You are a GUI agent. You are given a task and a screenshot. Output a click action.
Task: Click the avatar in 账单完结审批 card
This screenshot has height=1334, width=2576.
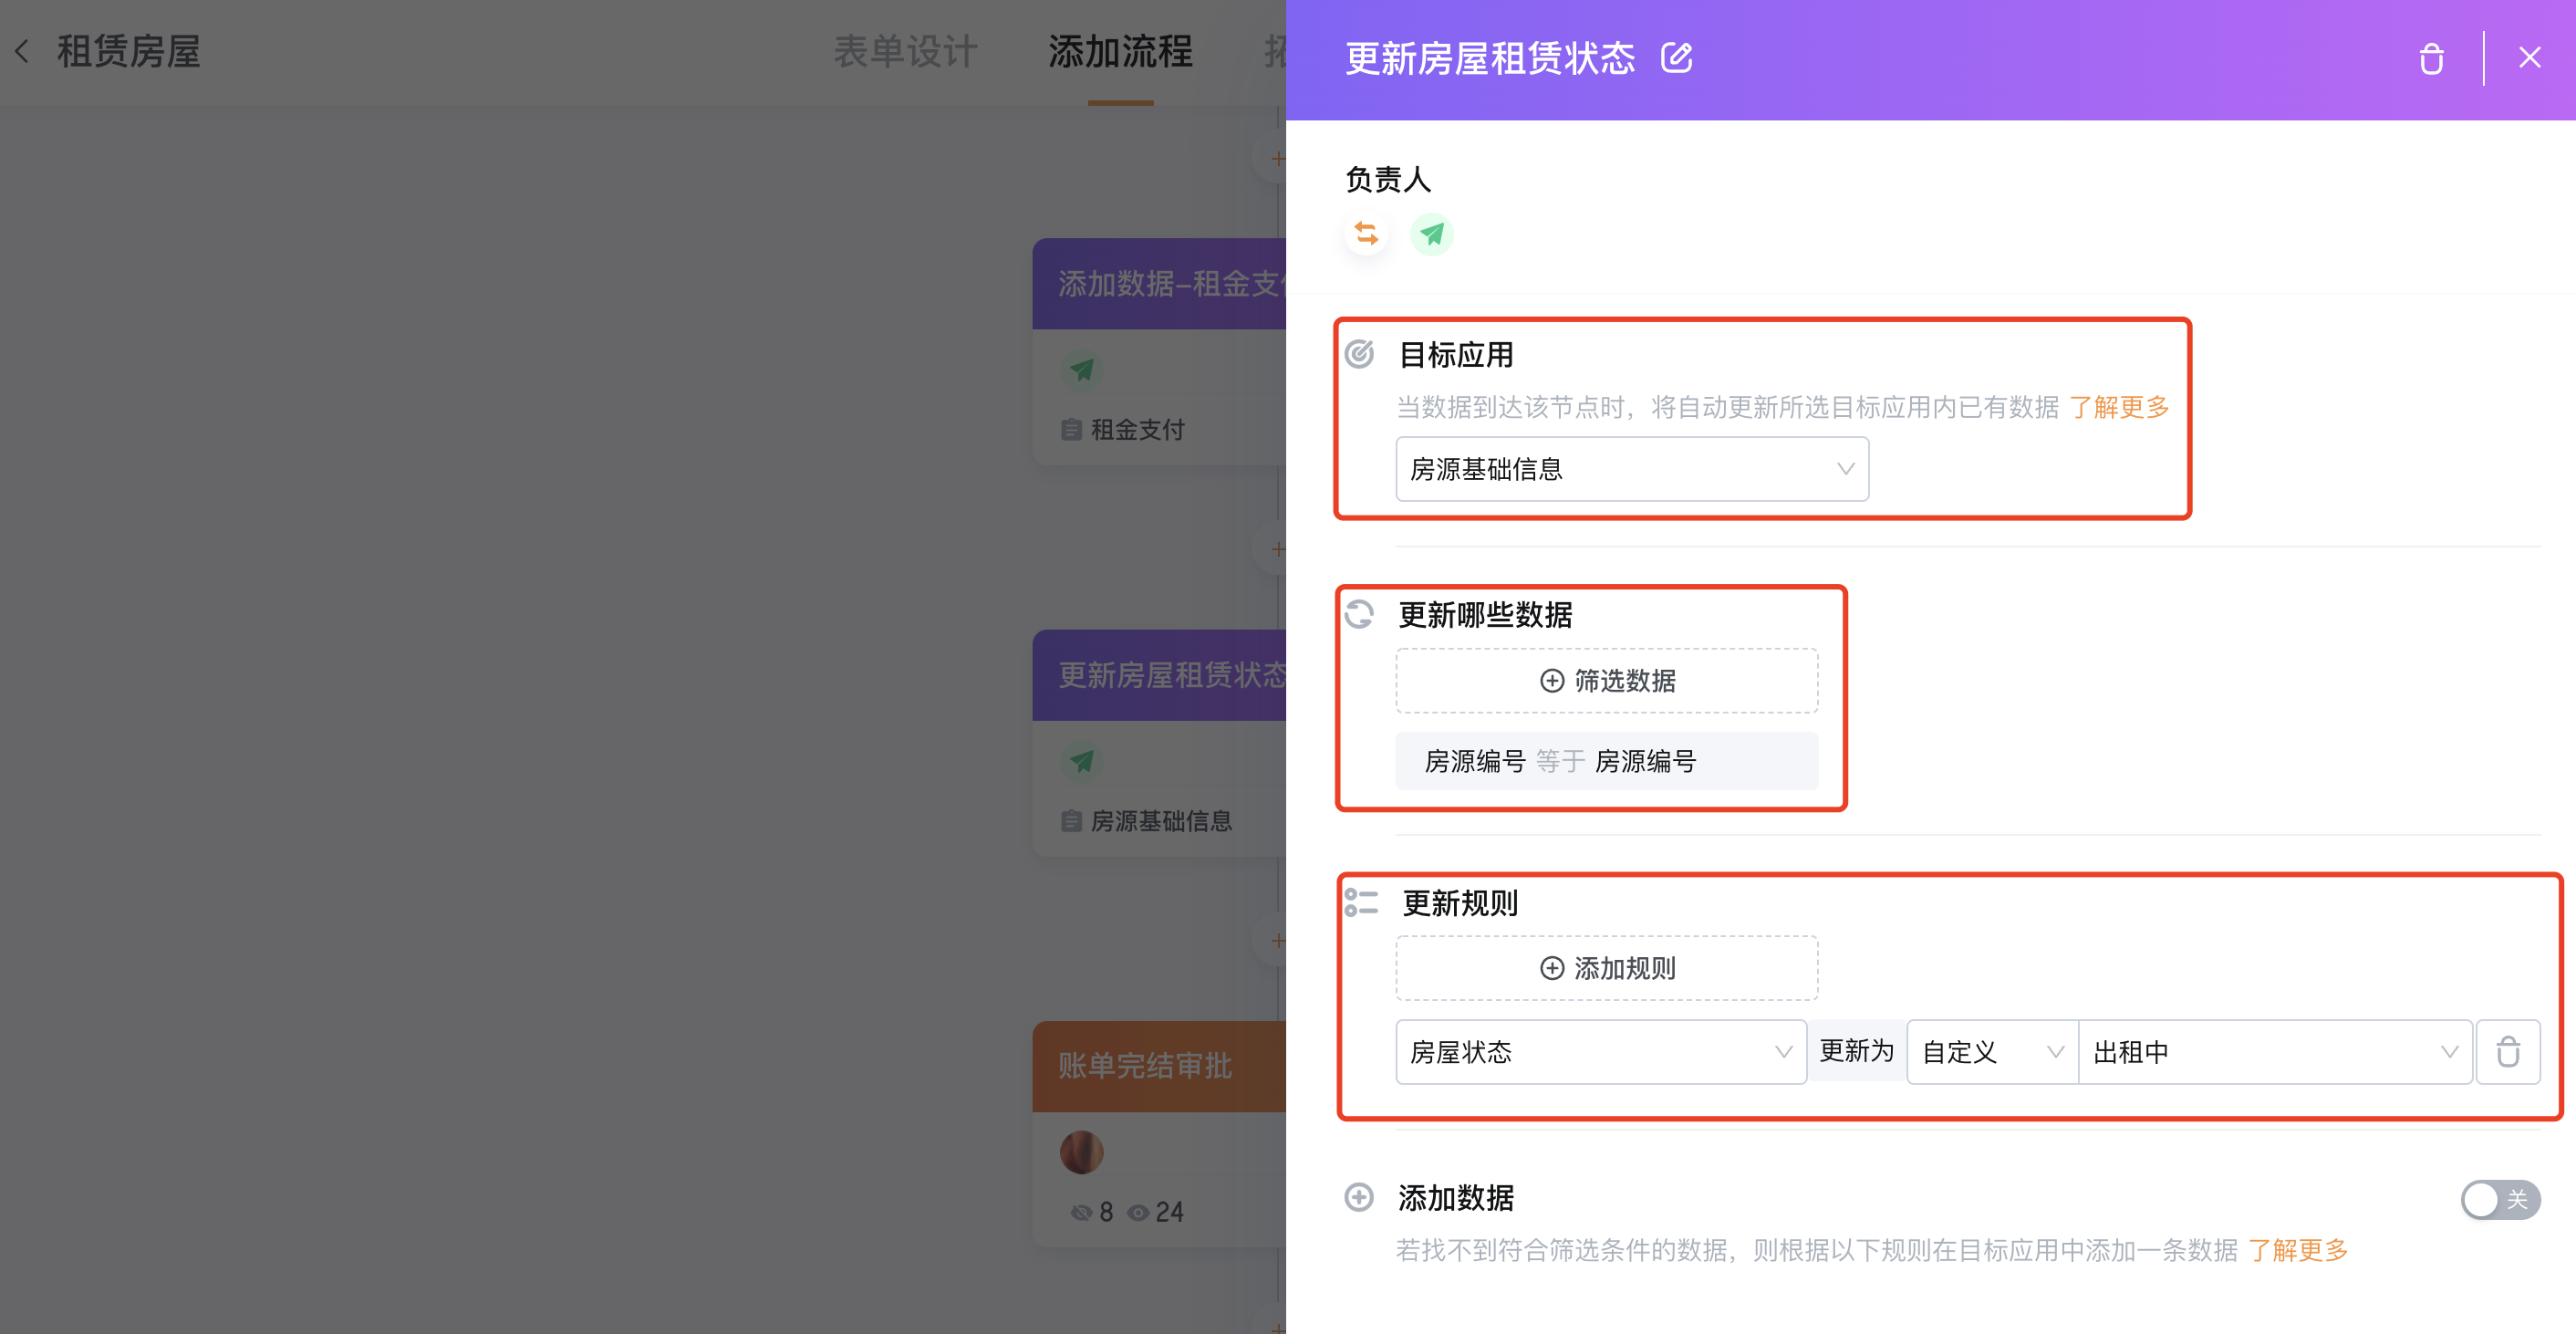pyautogui.click(x=1081, y=1152)
